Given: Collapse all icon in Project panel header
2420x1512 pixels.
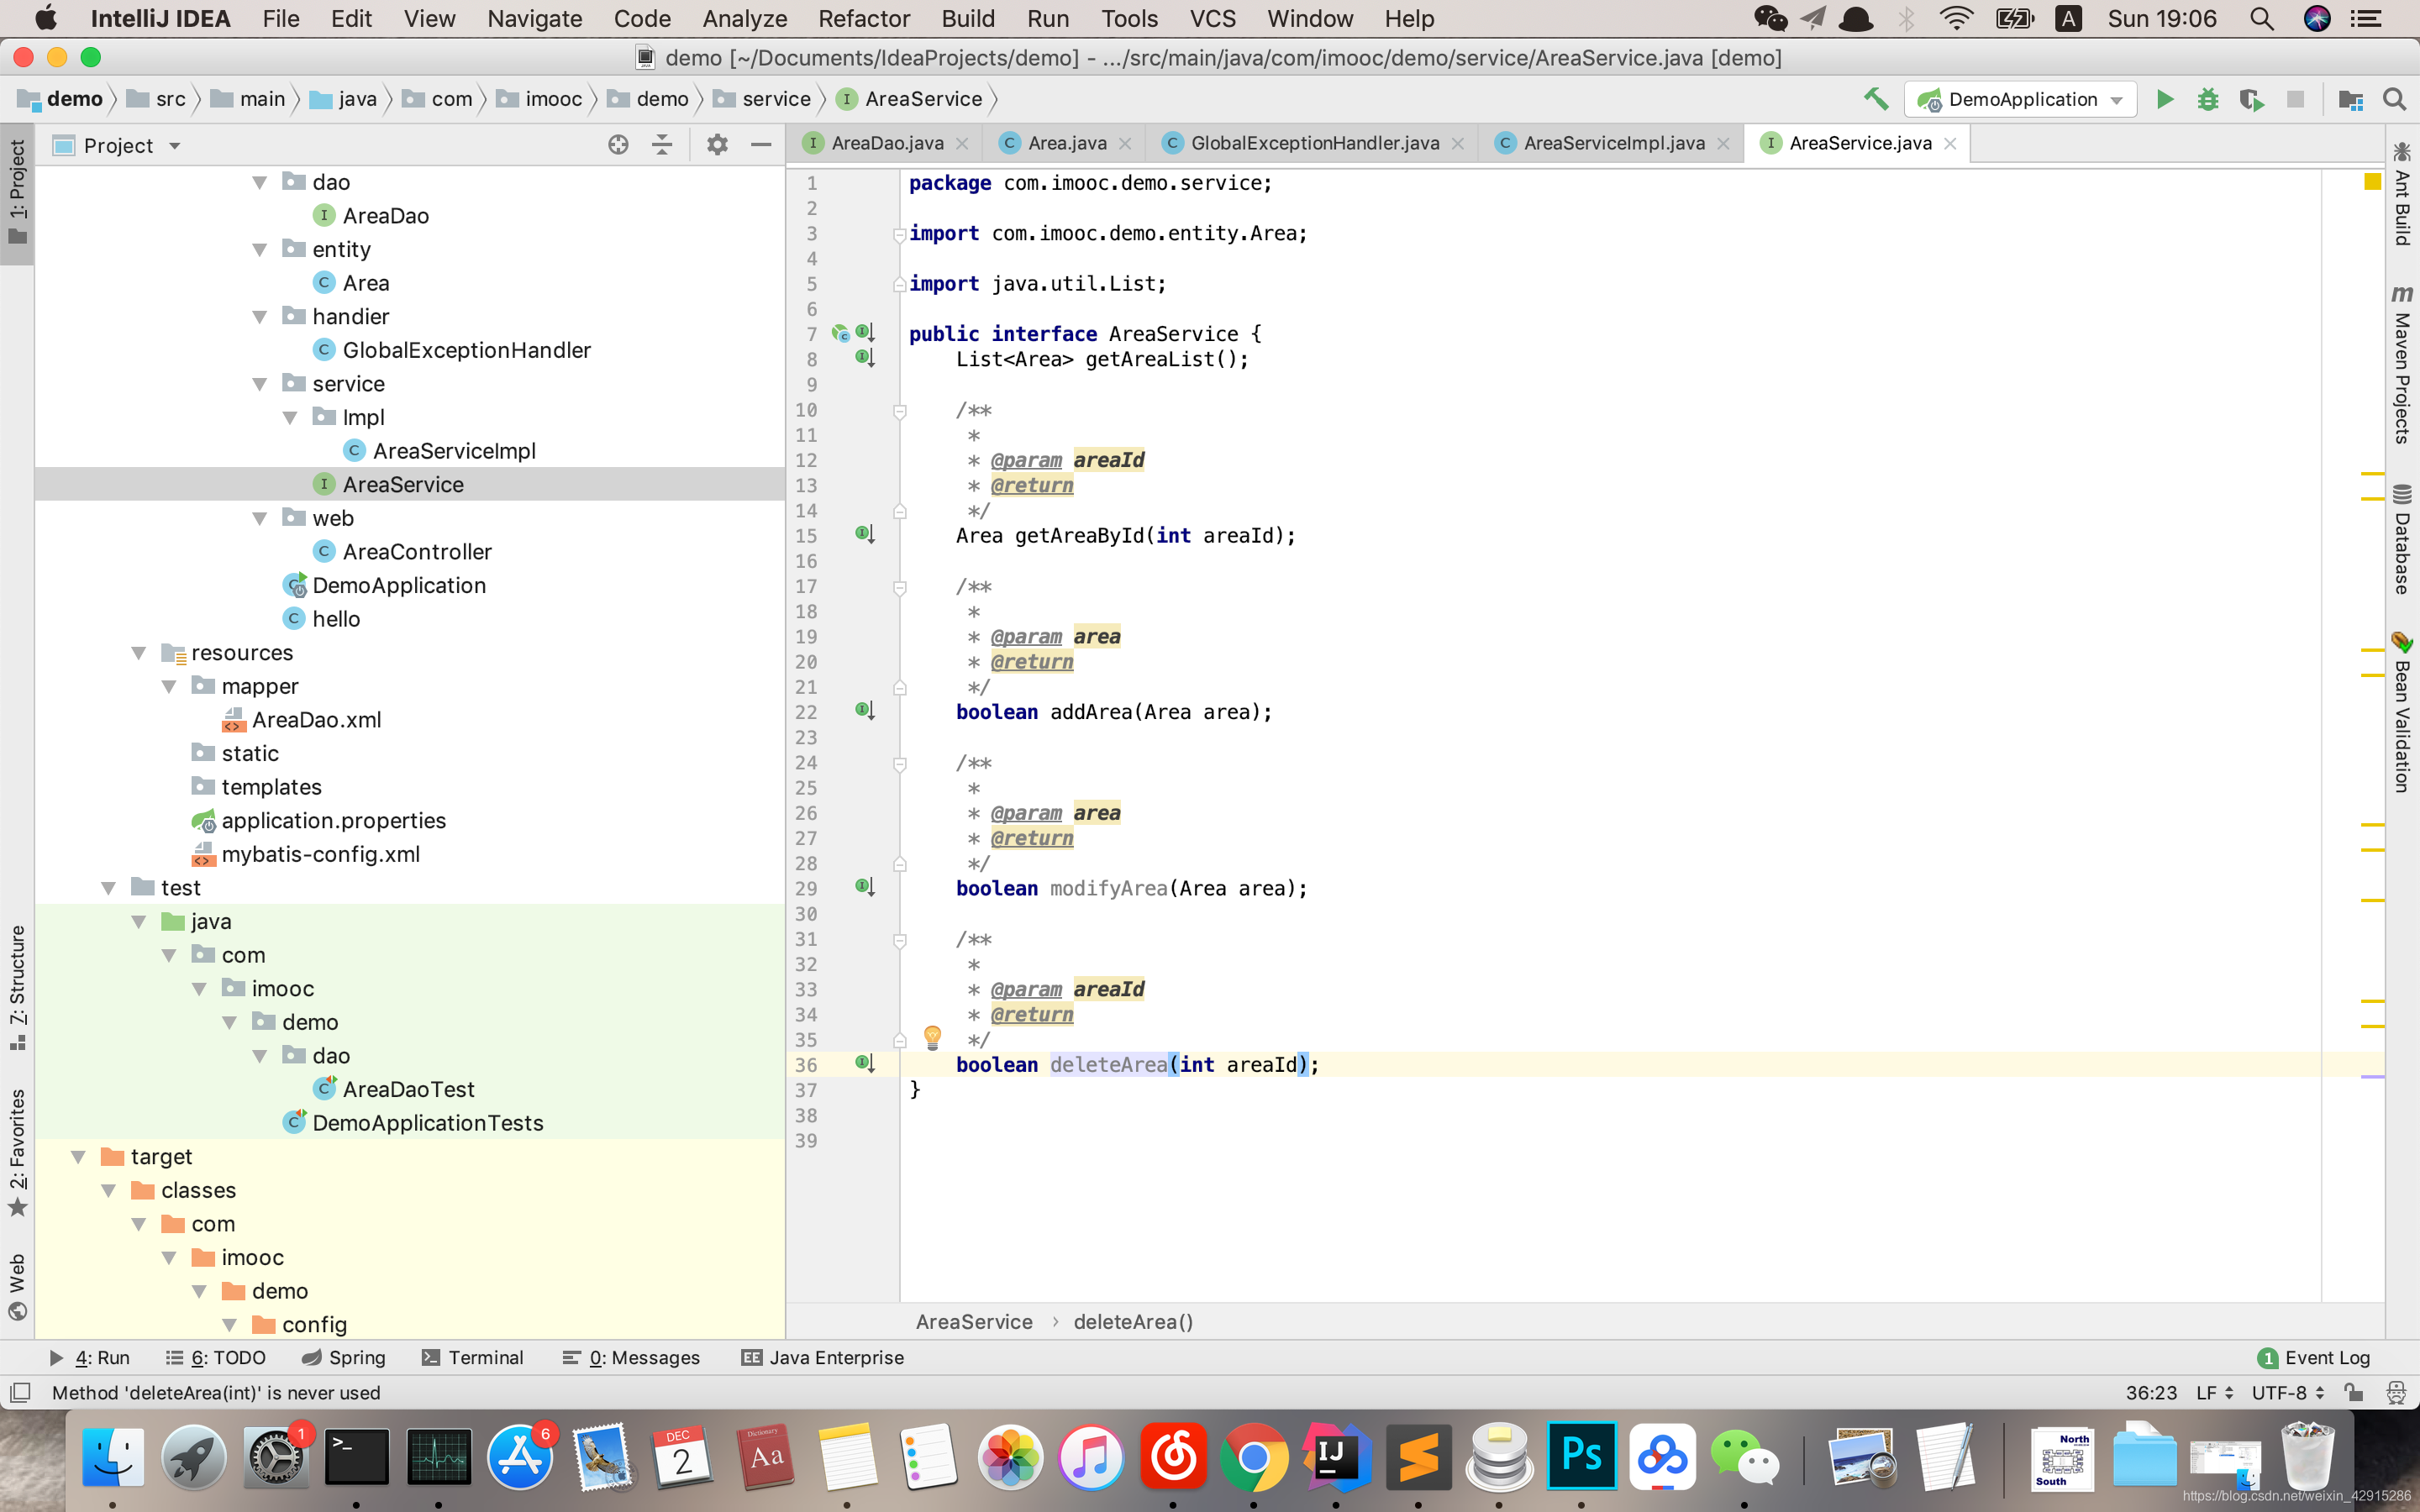Looking at the screenshot, I should pyautogui.click(x=662, y=145).
